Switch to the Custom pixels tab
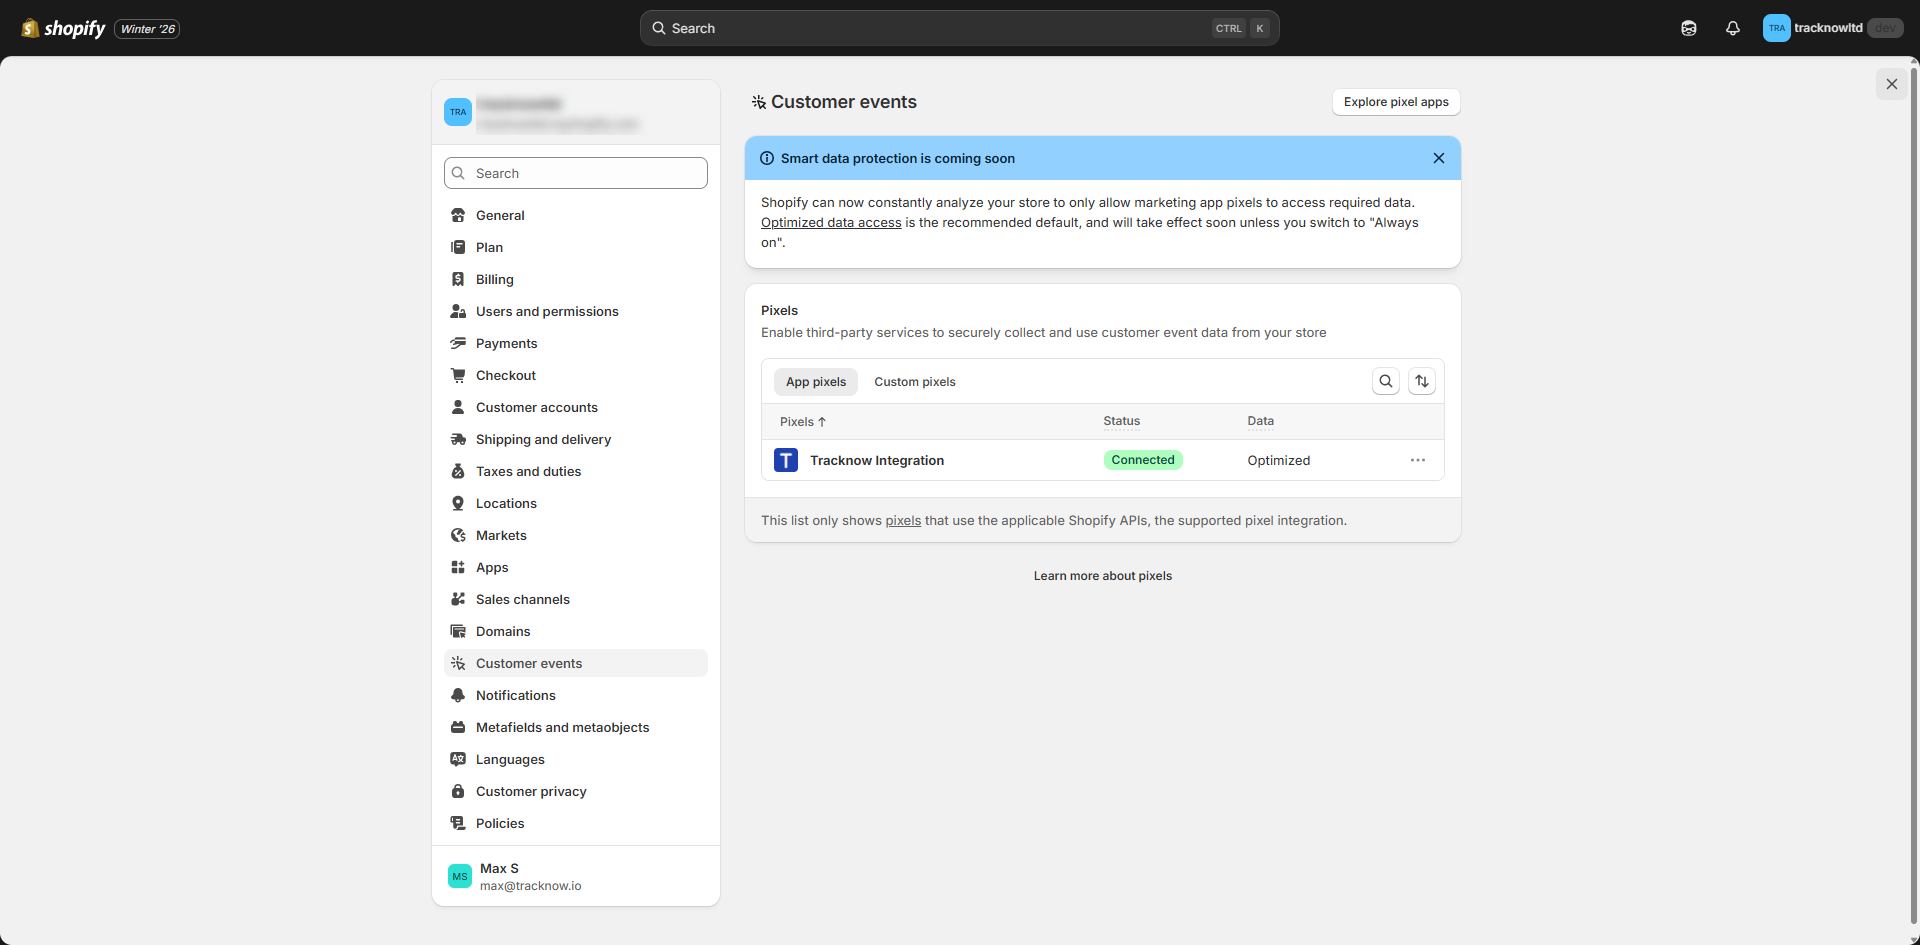This screenshot has height=945, width=1920. (x=914, y=382)
